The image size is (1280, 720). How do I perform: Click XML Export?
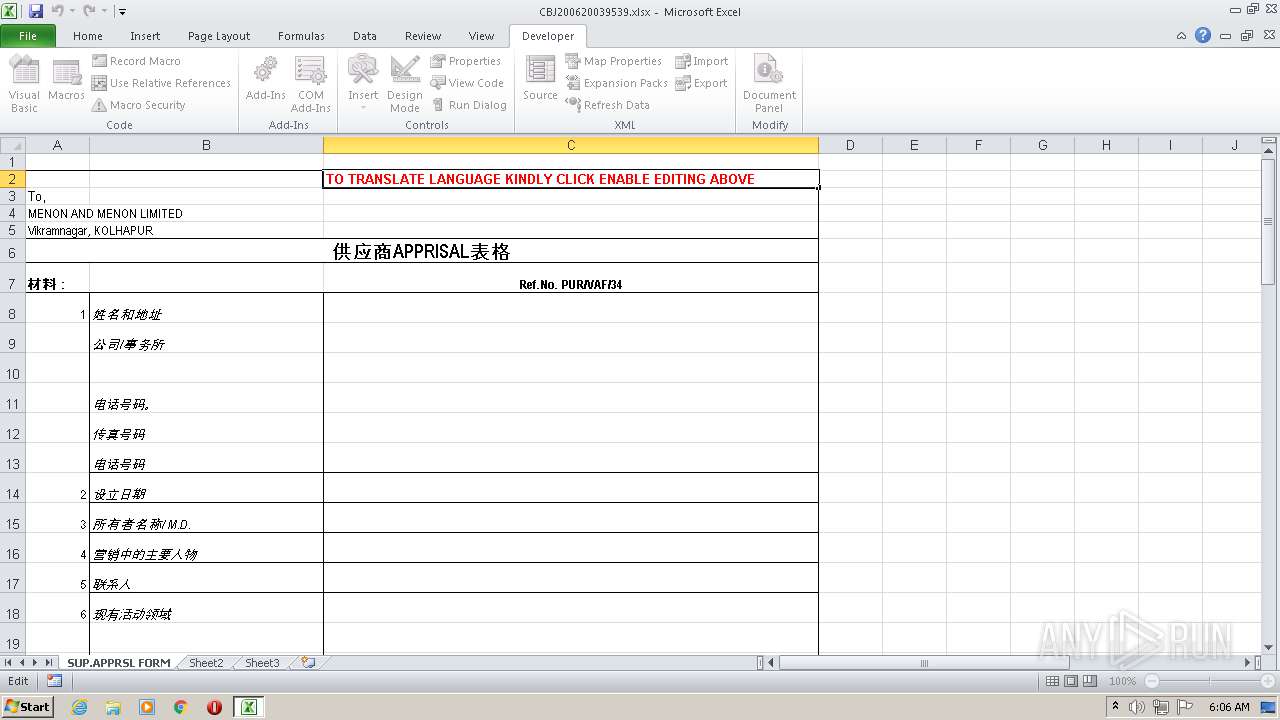click(x=701, y=83)
